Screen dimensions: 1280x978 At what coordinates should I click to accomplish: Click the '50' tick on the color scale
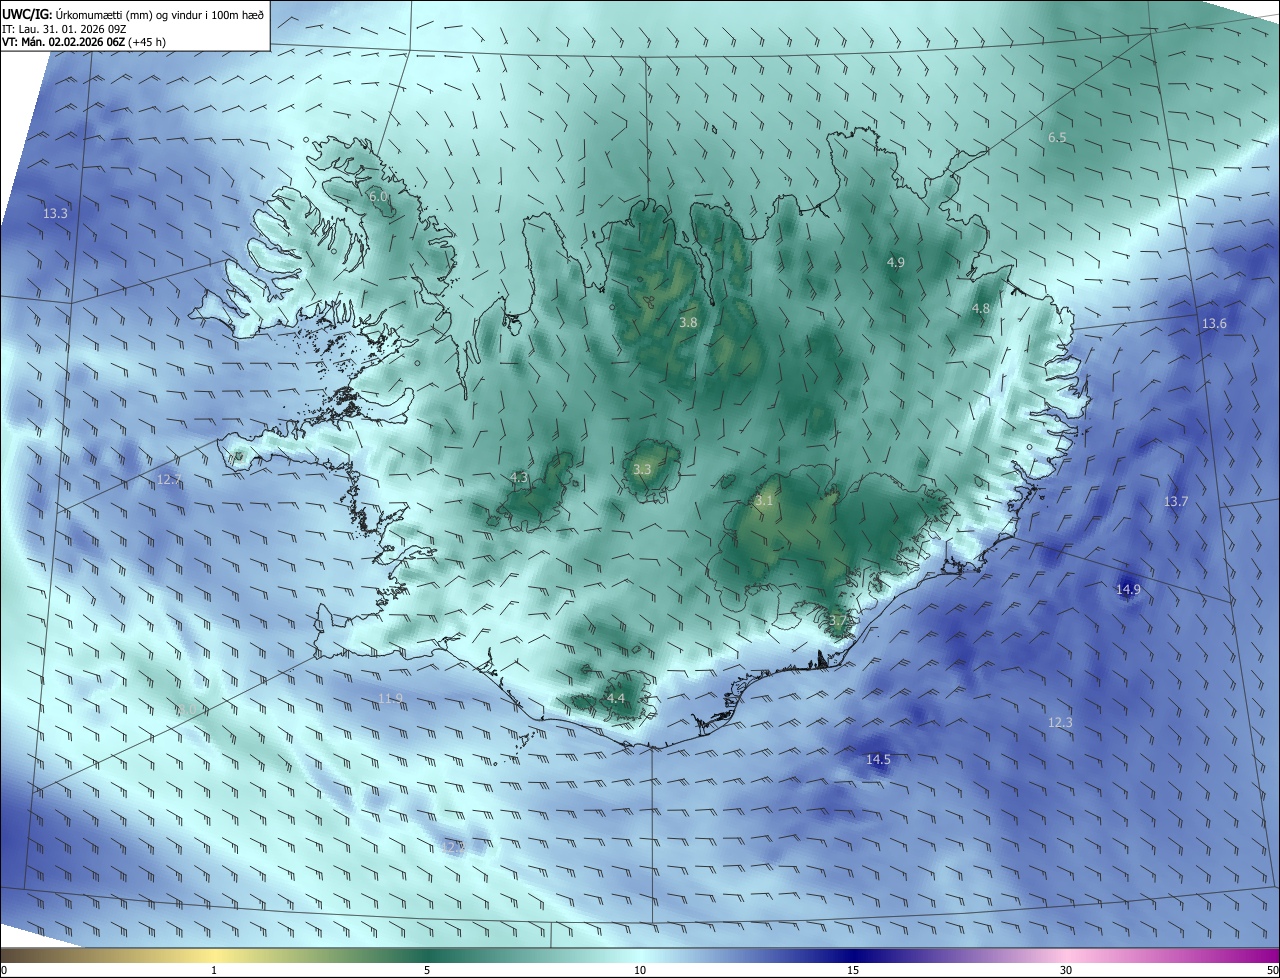(1272, 970)
